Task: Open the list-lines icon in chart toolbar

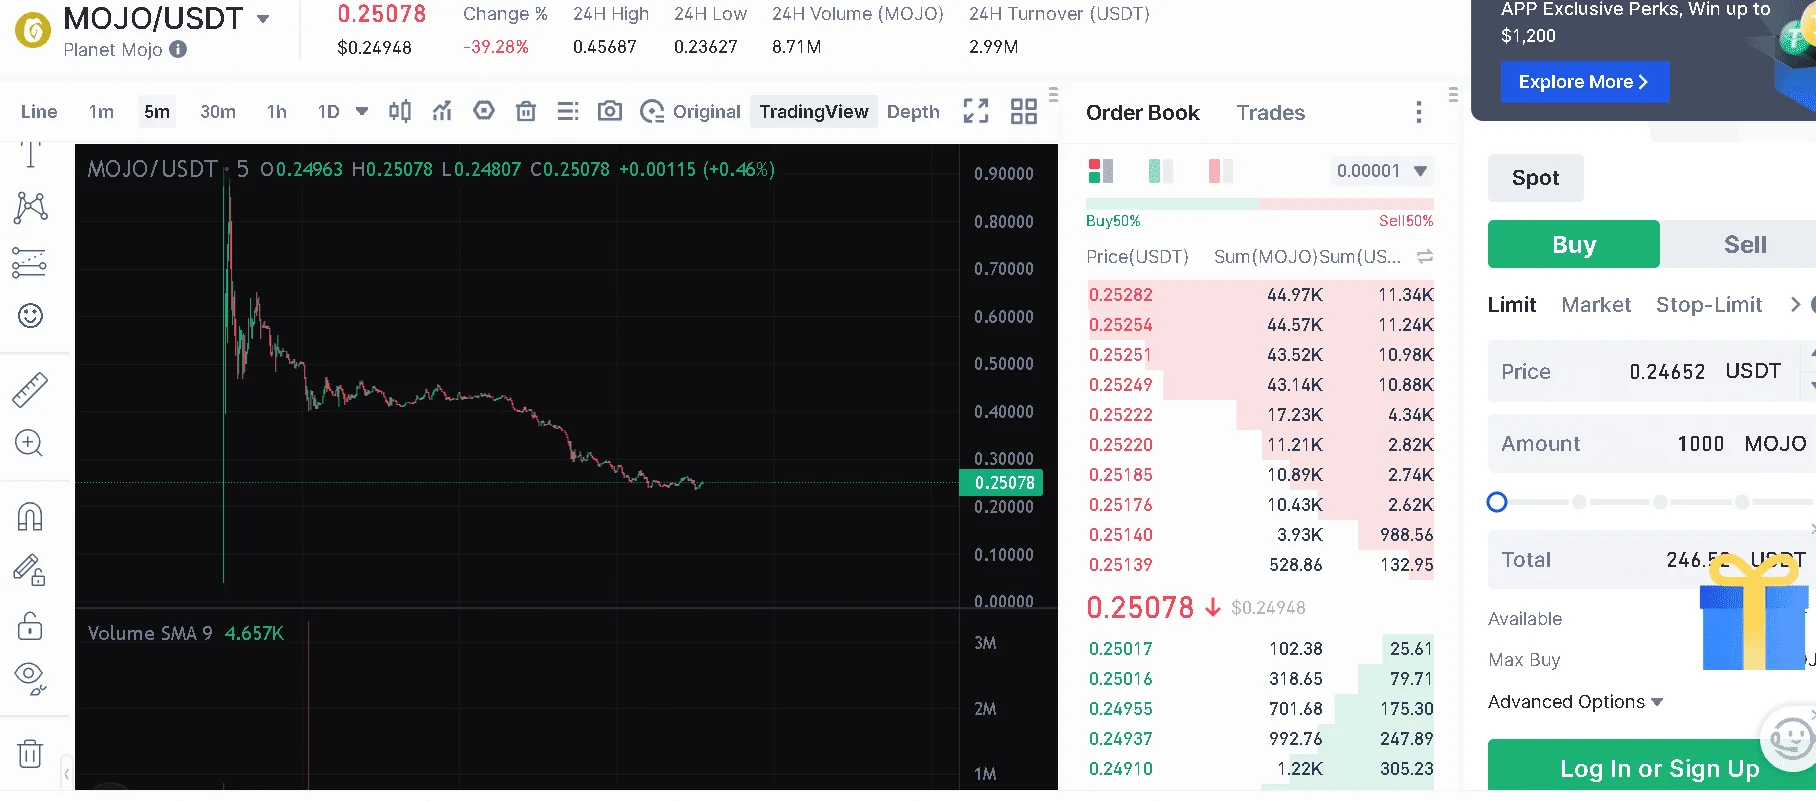Action: 568,111
